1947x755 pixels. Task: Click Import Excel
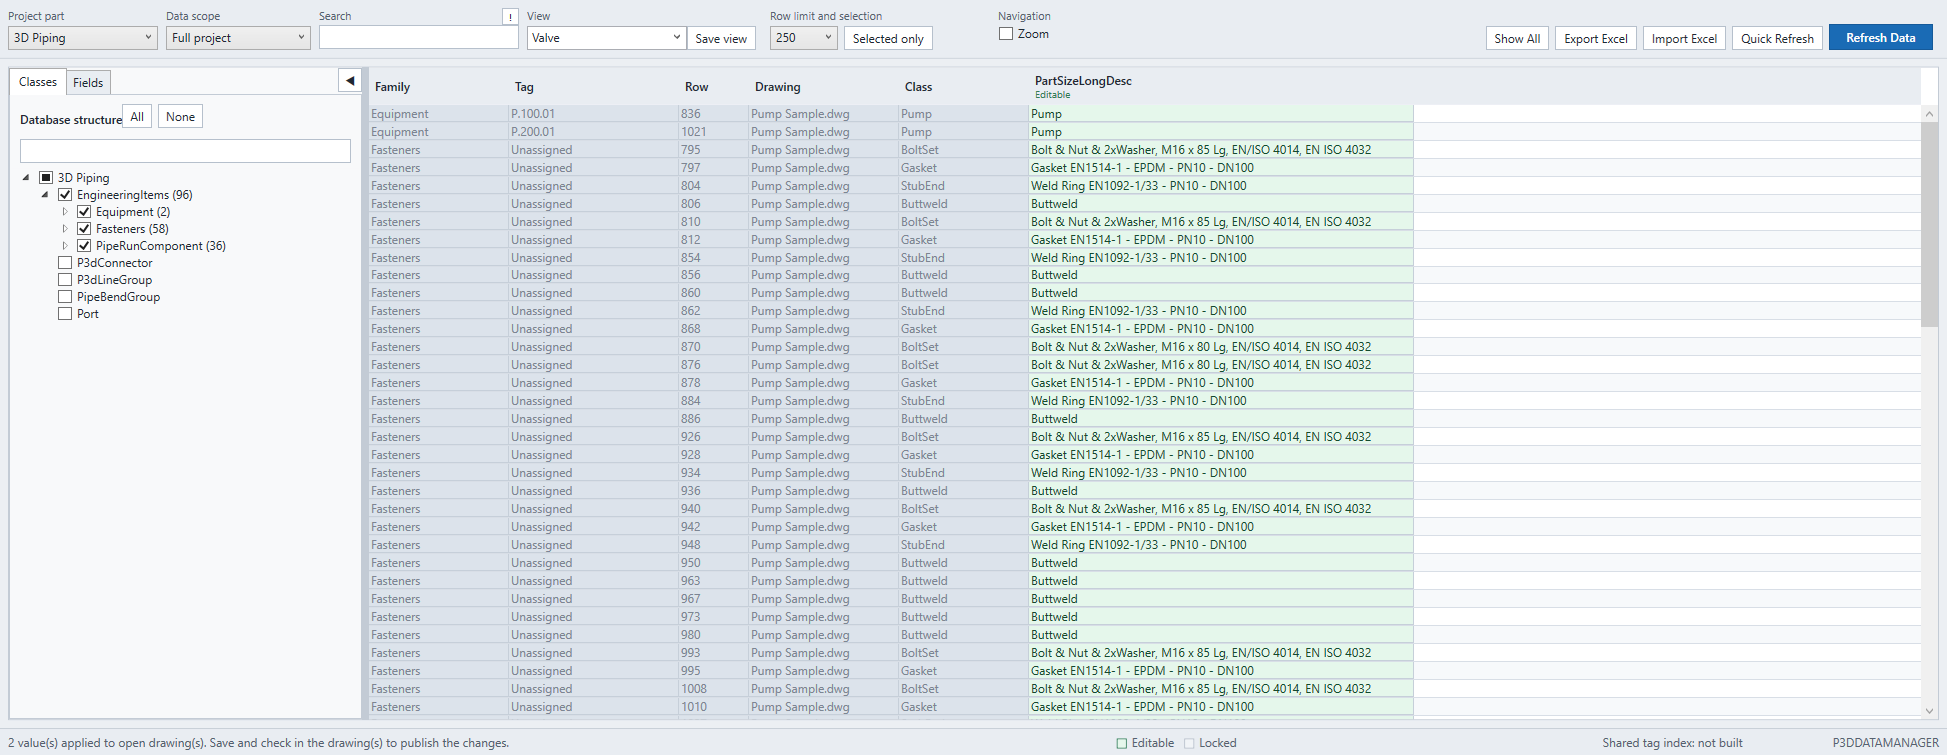[1684, 38]
